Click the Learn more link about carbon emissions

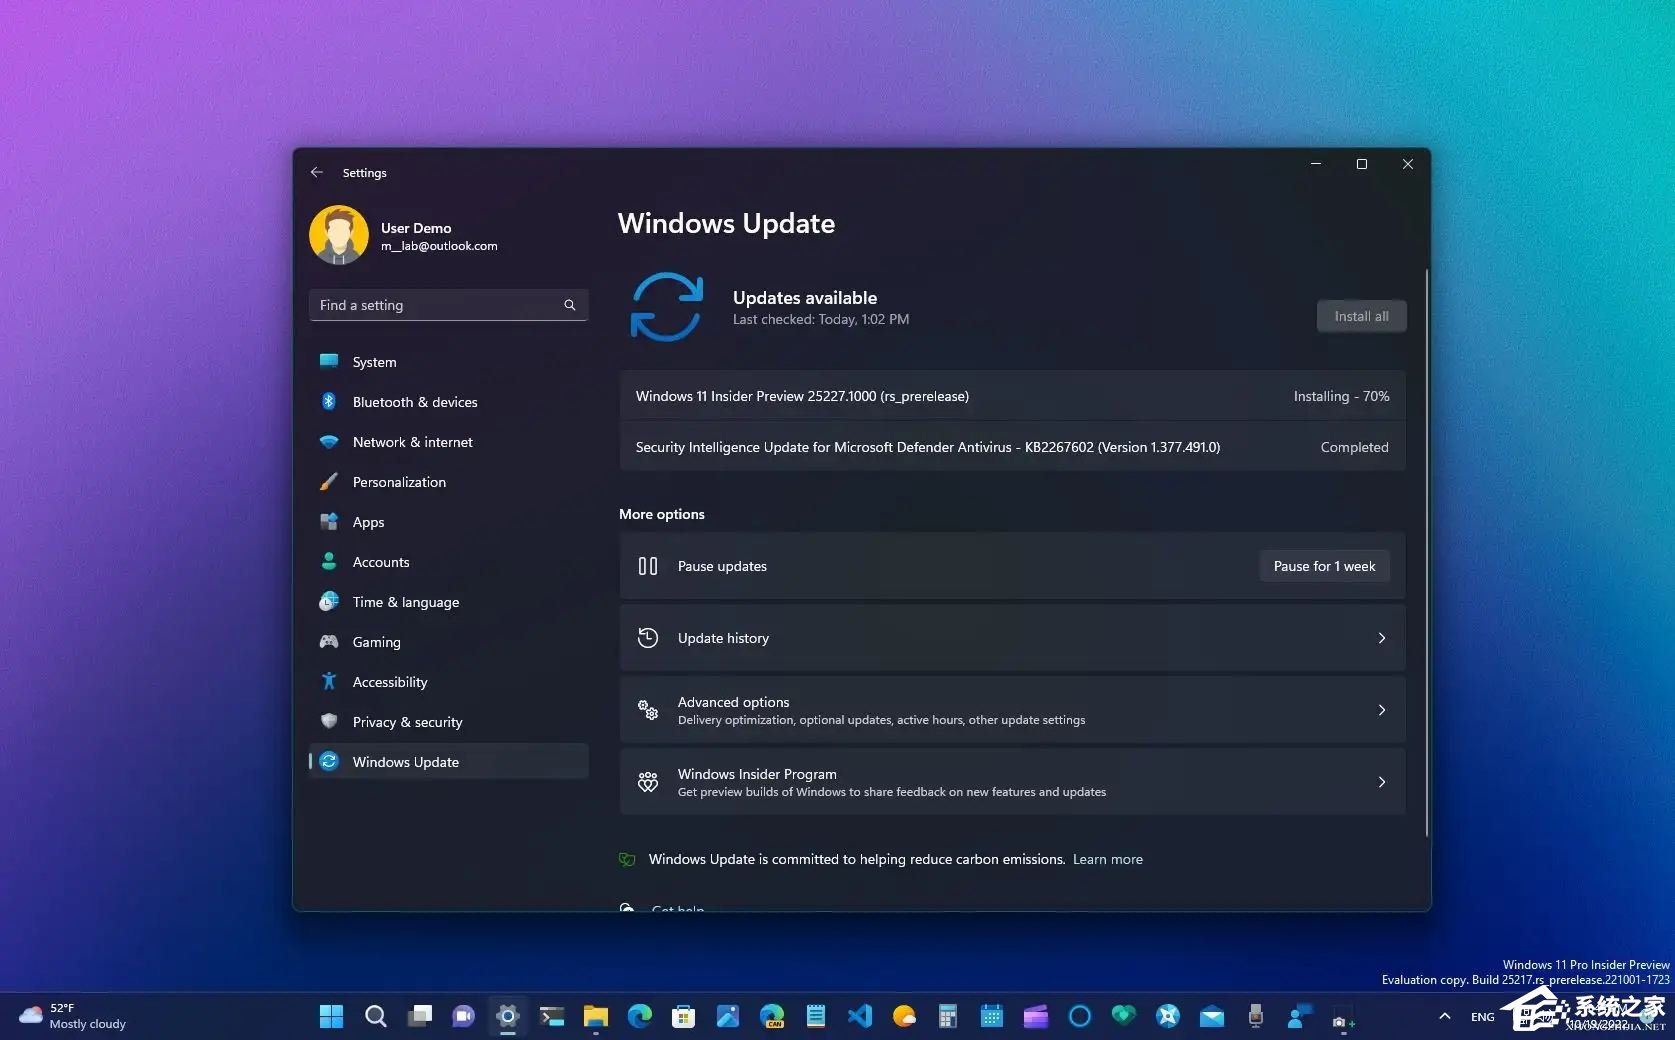[x=1107, y=859]
